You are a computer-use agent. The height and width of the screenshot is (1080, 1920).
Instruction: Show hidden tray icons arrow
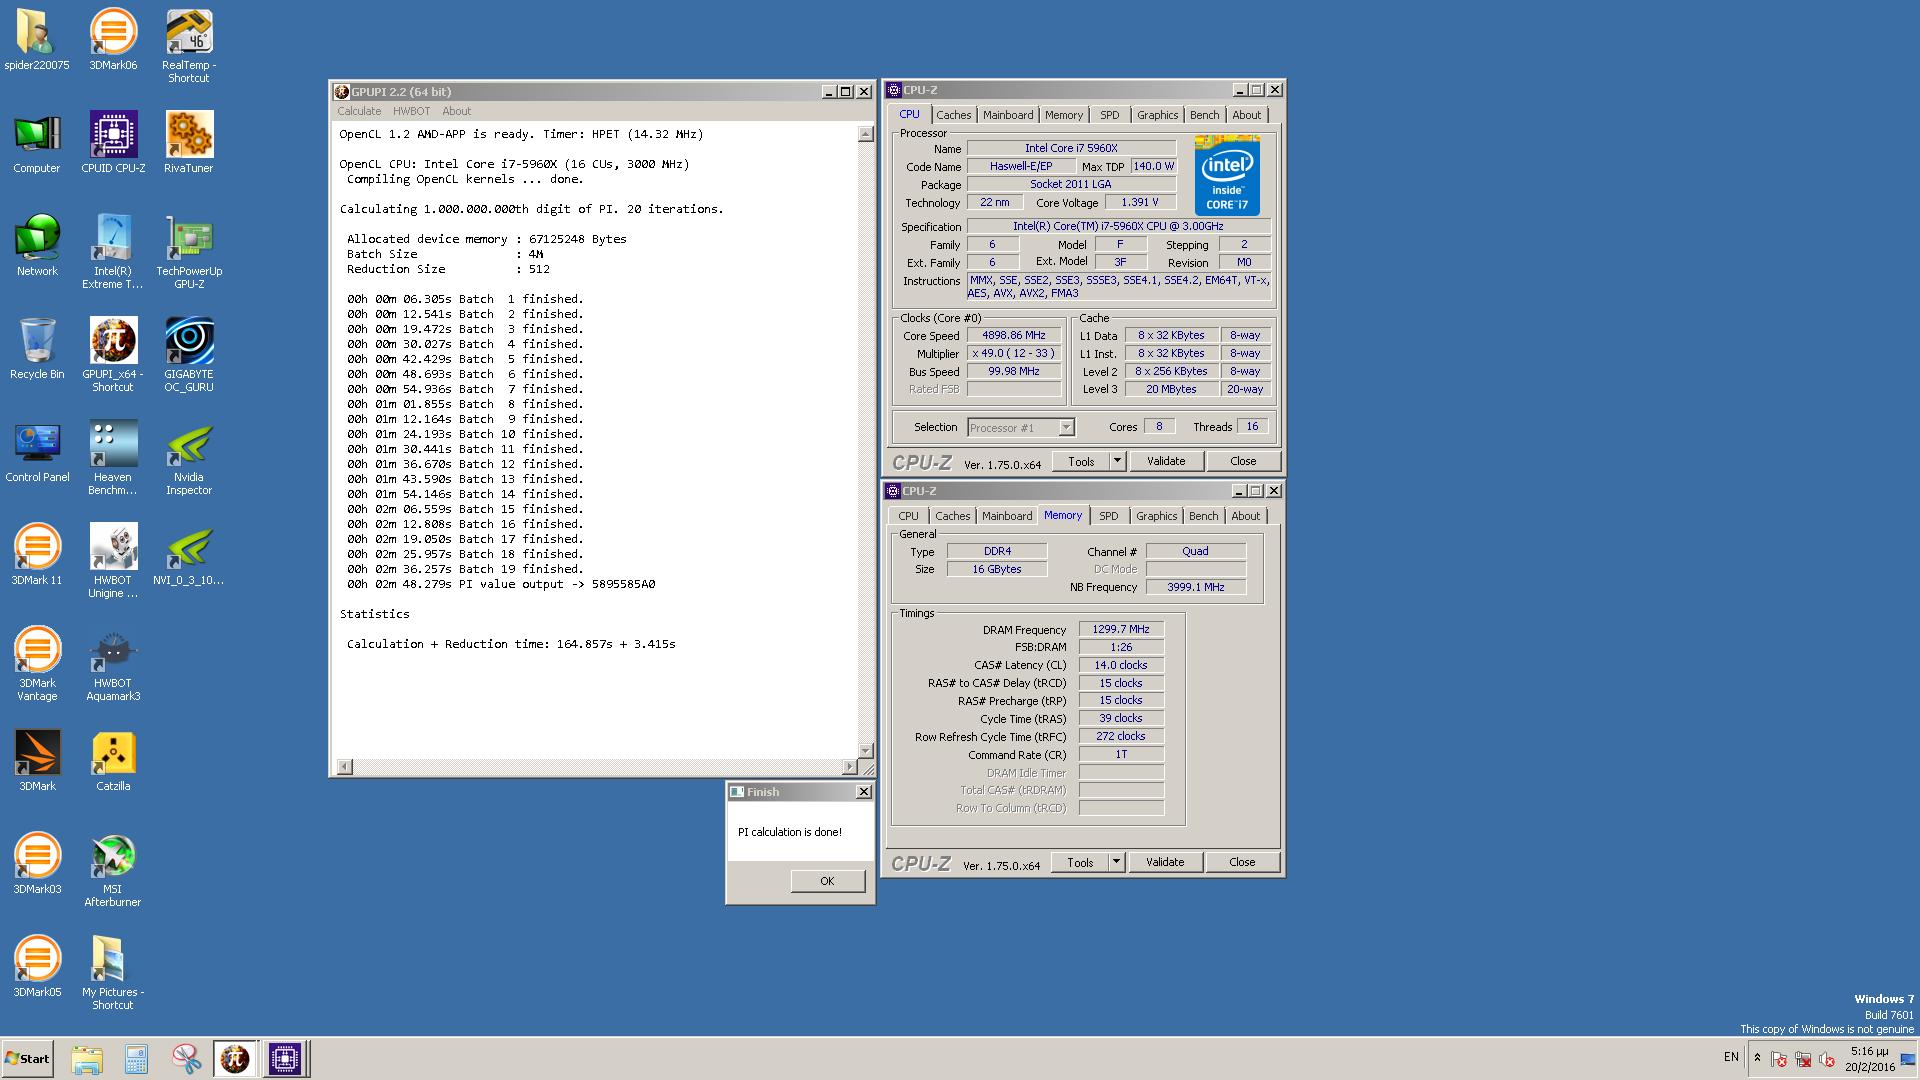coord(1757,1058)
